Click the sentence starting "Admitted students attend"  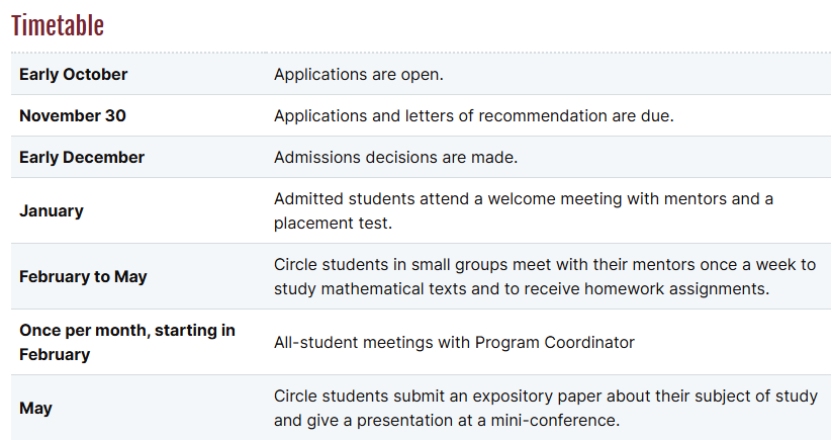(x=523, y=199)
